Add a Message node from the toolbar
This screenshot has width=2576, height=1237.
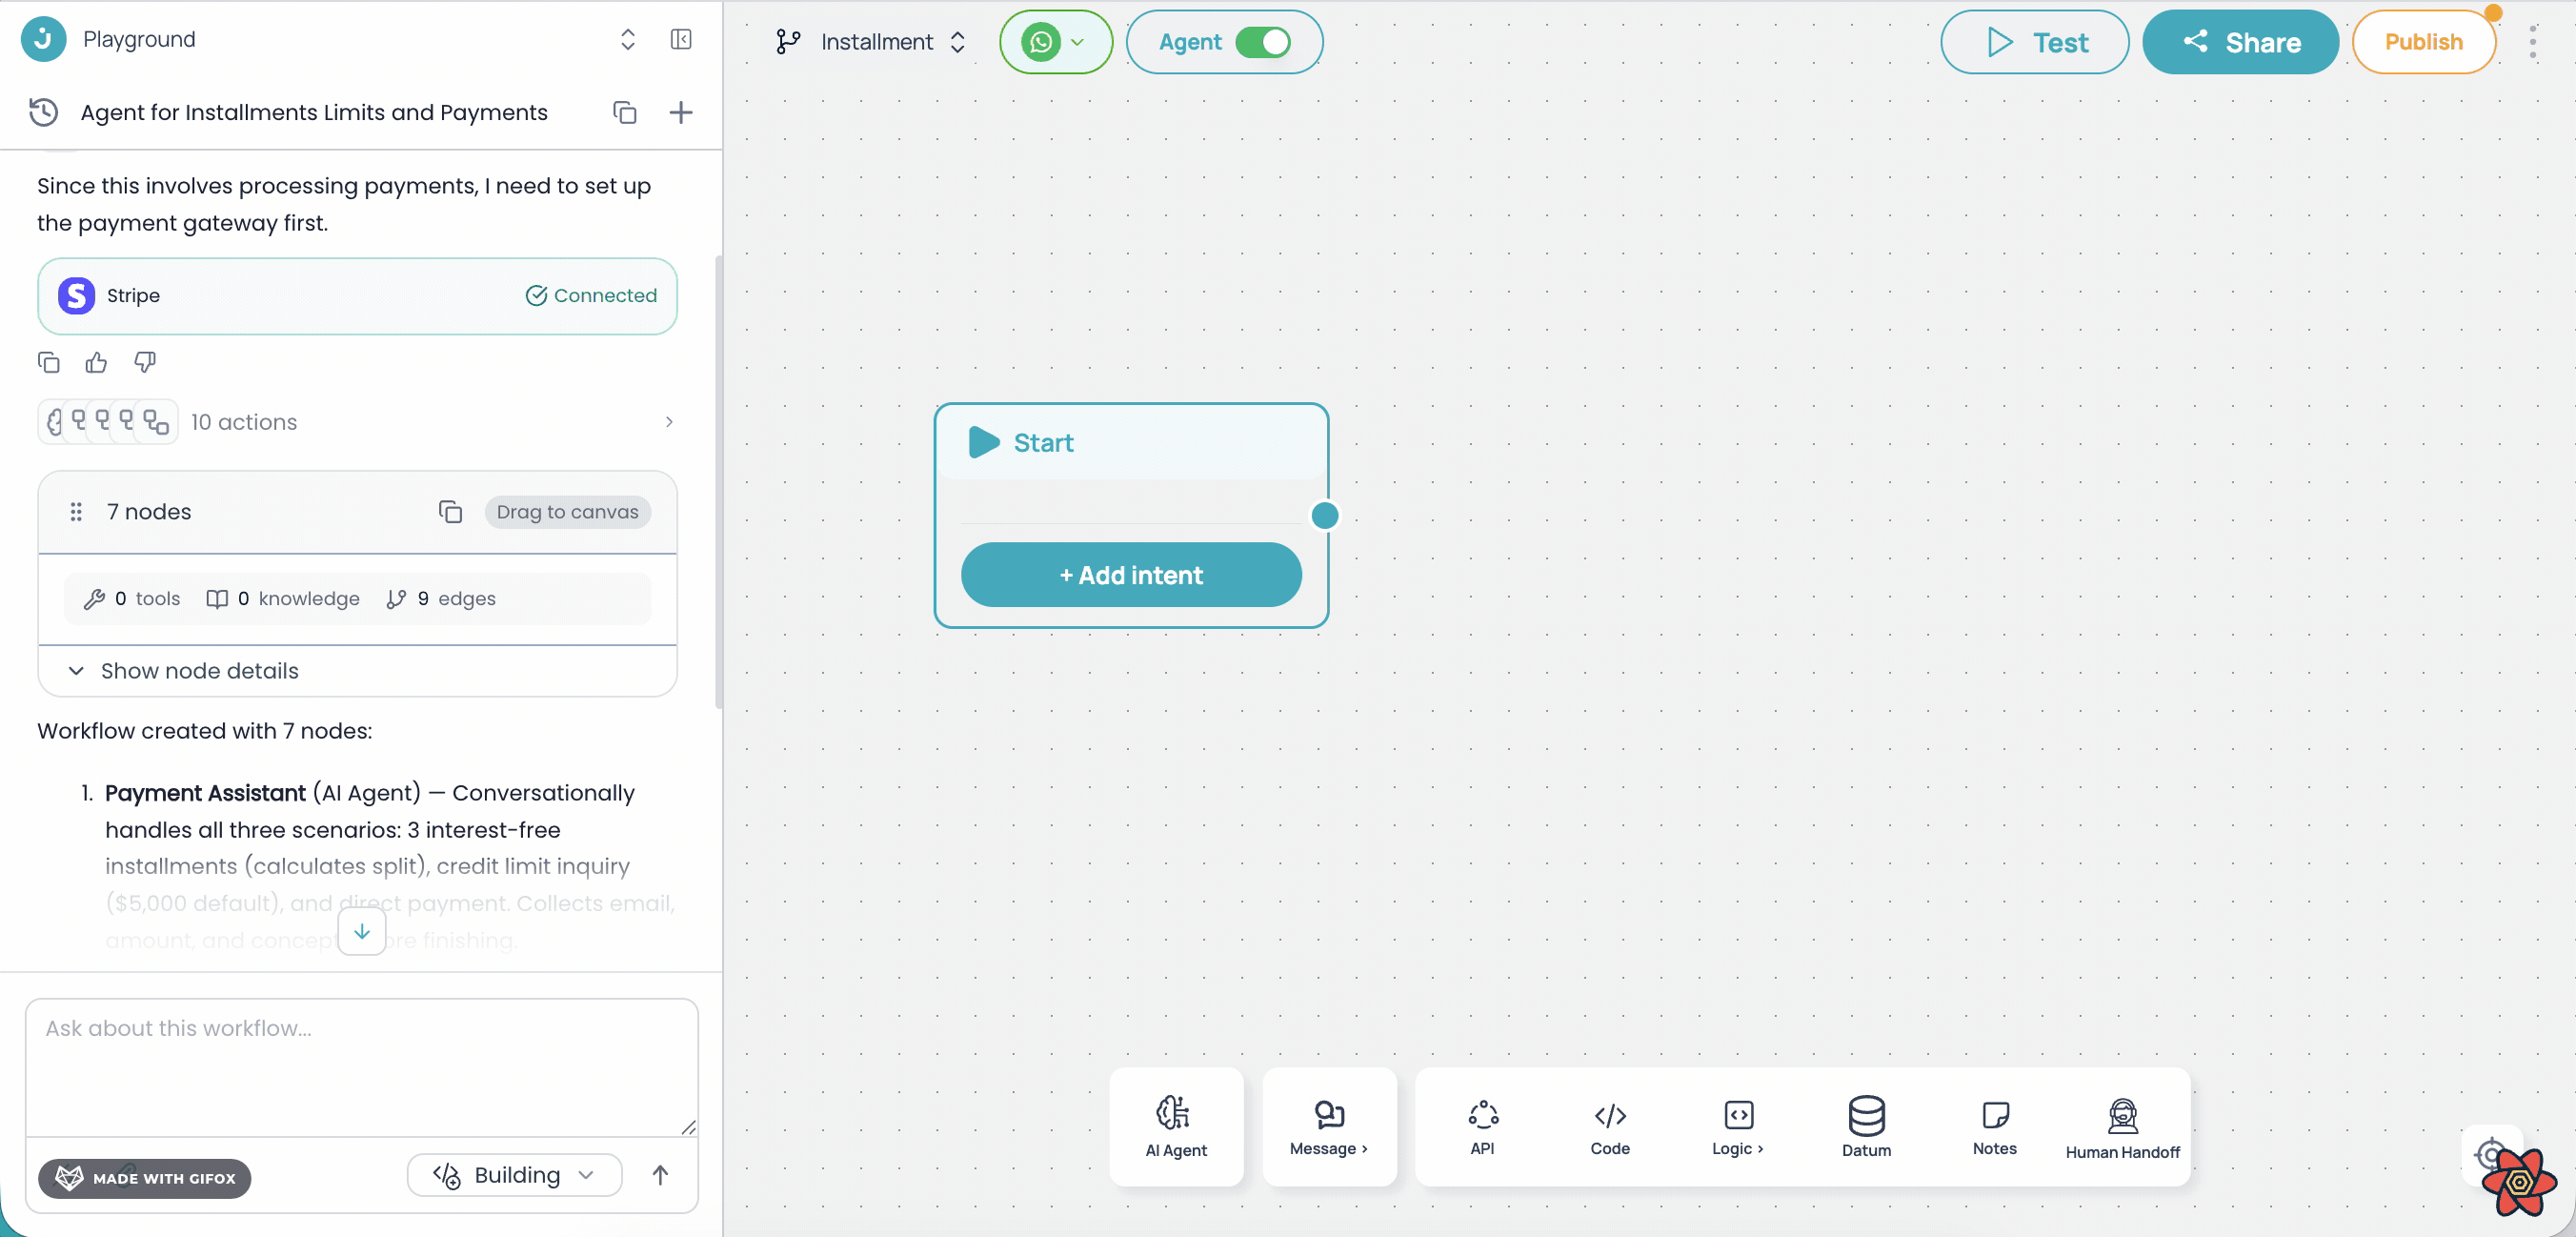(1328, 1127)
